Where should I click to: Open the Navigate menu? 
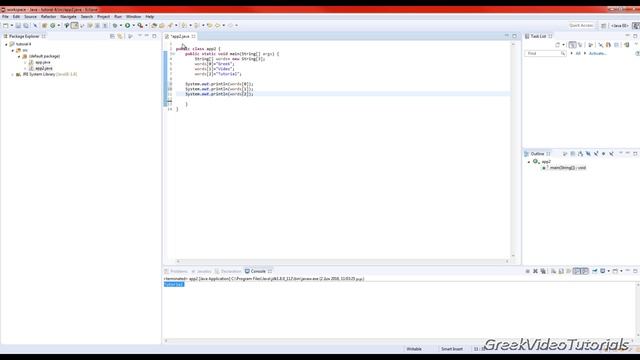tap(68, 17)
